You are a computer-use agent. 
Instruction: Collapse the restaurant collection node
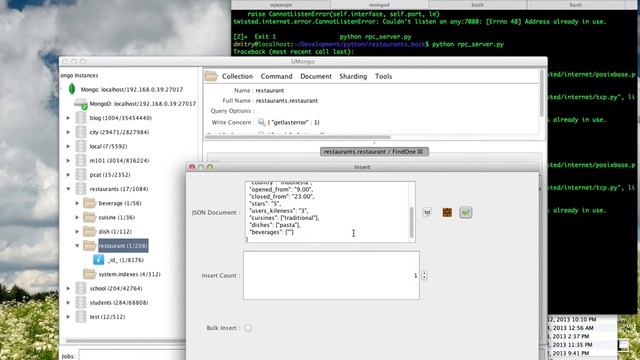[77, 246]
